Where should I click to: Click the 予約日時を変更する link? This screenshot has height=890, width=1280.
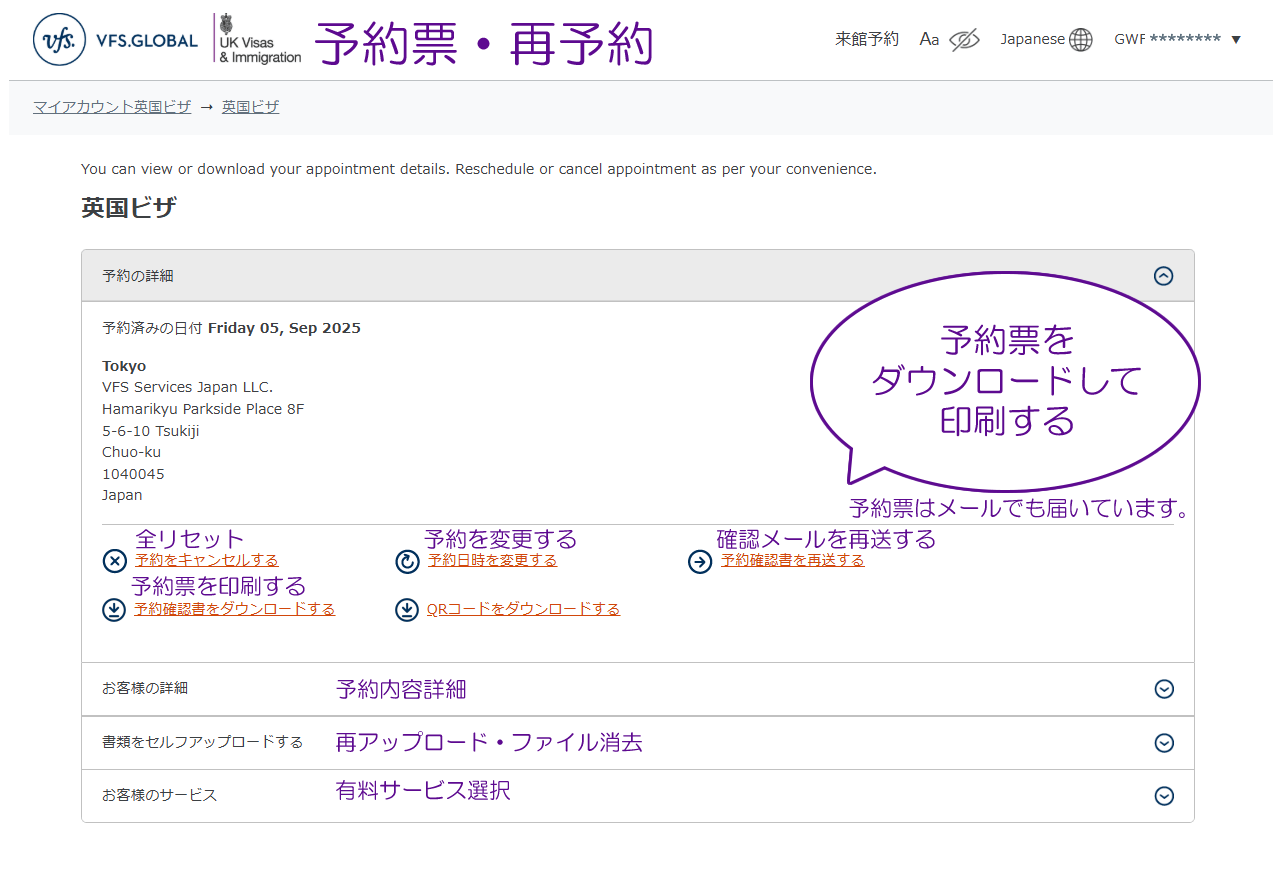tap(492, 561)
